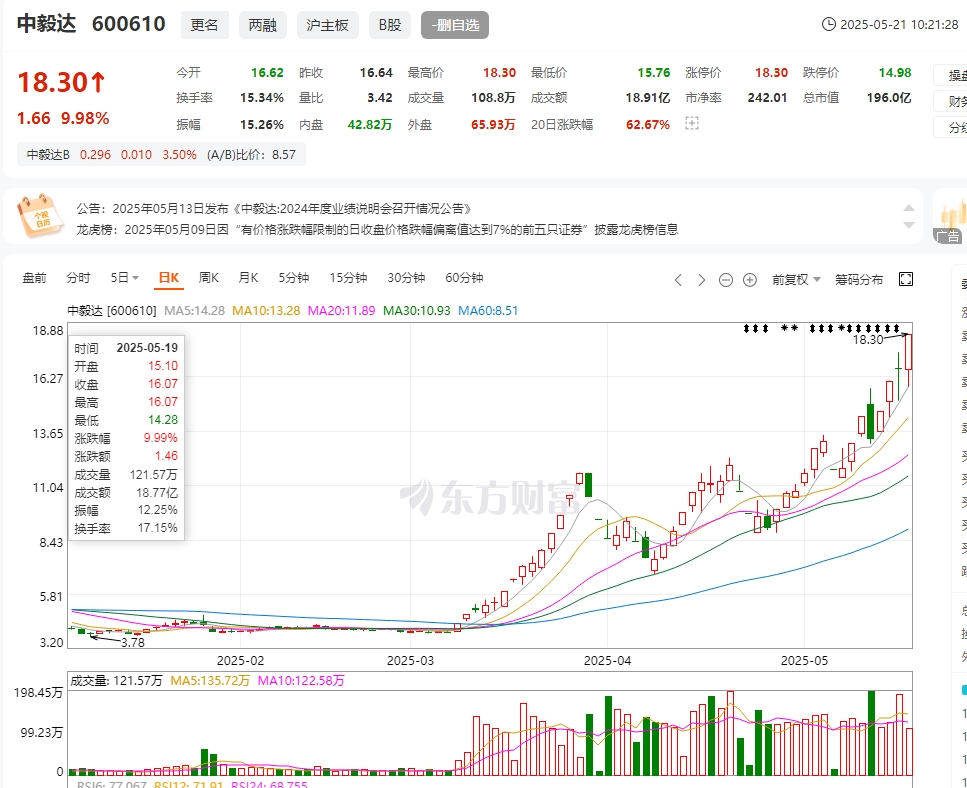
Task: Select the 5分钟 chart period
Action: tap(294, 278)
